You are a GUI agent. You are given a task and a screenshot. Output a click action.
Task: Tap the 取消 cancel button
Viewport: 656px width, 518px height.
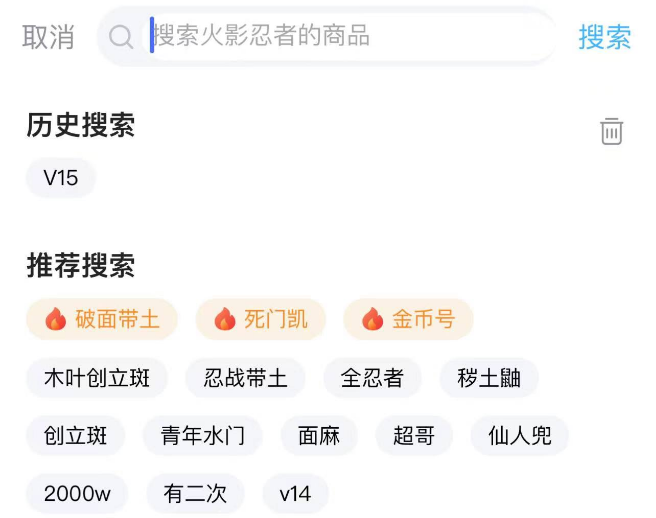(x=49, y=37)
